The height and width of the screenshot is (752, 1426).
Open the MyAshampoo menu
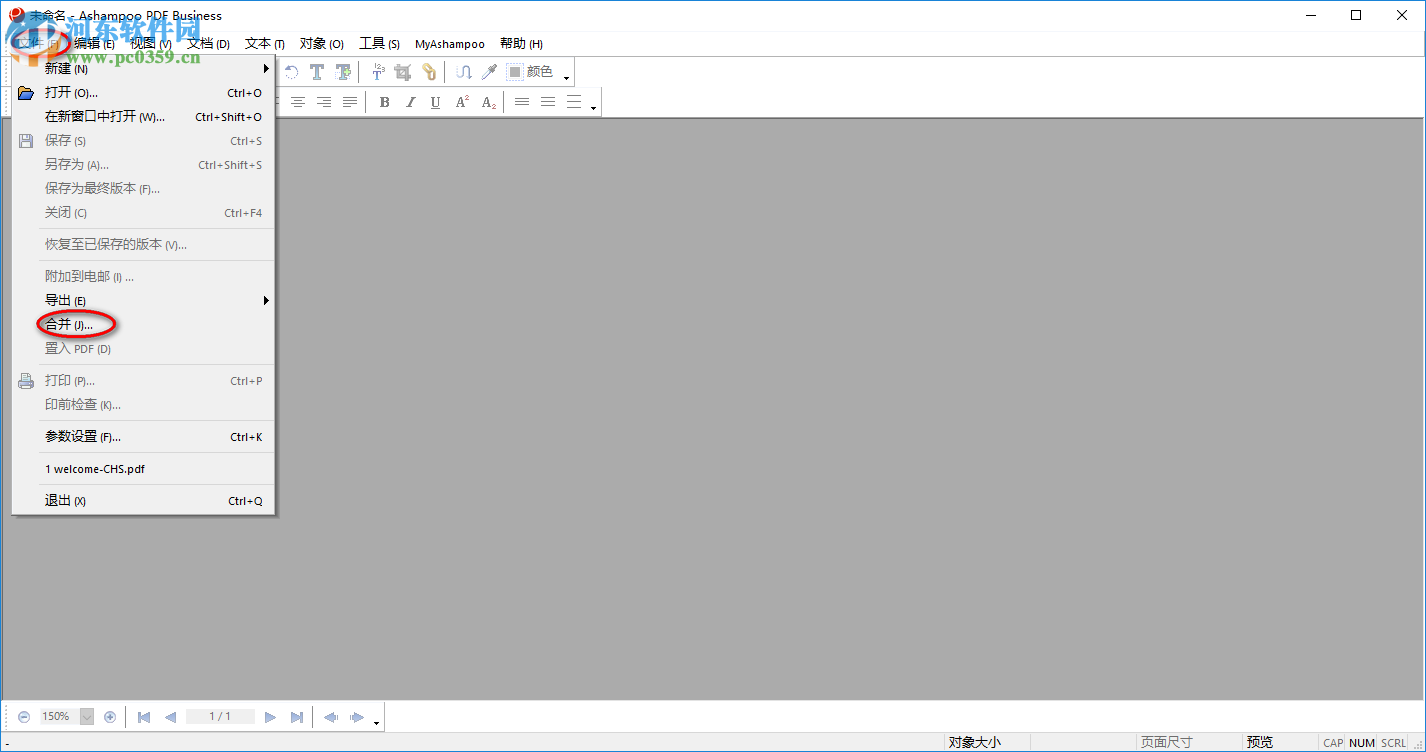tap(450, 44)
